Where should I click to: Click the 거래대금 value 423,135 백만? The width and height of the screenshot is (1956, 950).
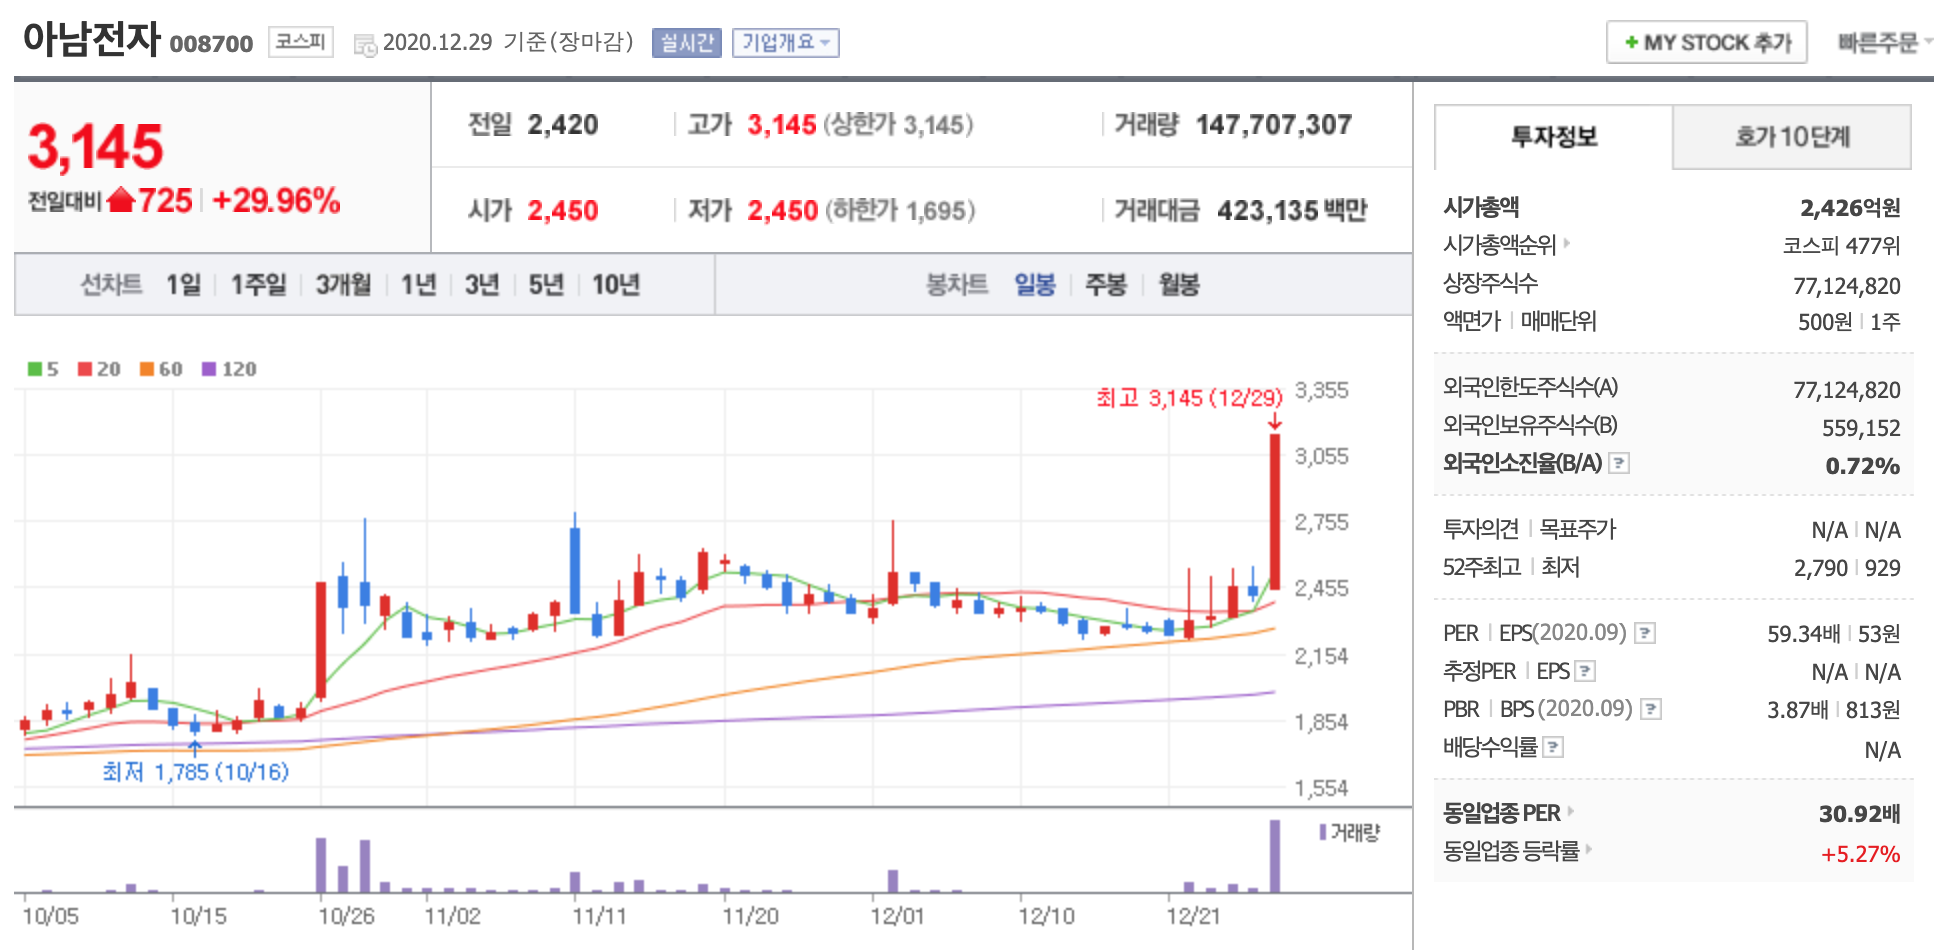tap(1292, 211)
